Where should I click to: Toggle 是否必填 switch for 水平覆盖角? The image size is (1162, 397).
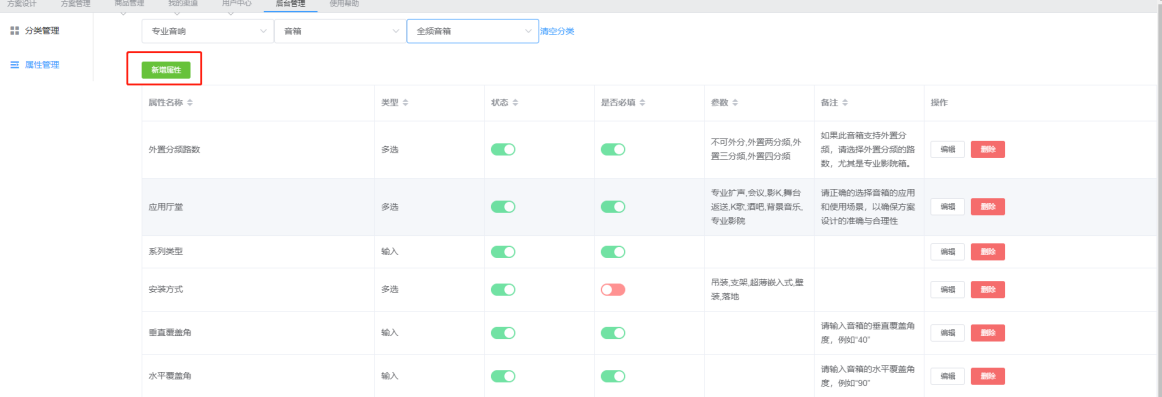pyautogui.click(x=613, y=376)
